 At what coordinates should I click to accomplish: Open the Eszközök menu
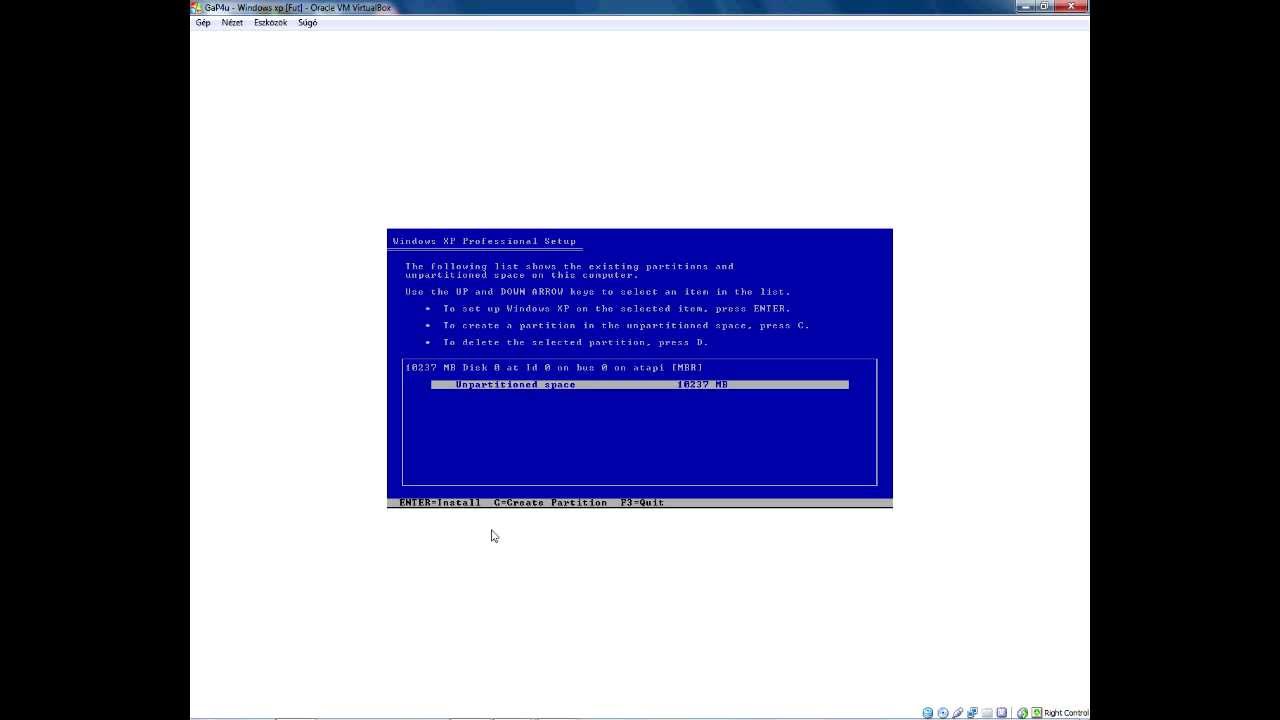(270, 22)
